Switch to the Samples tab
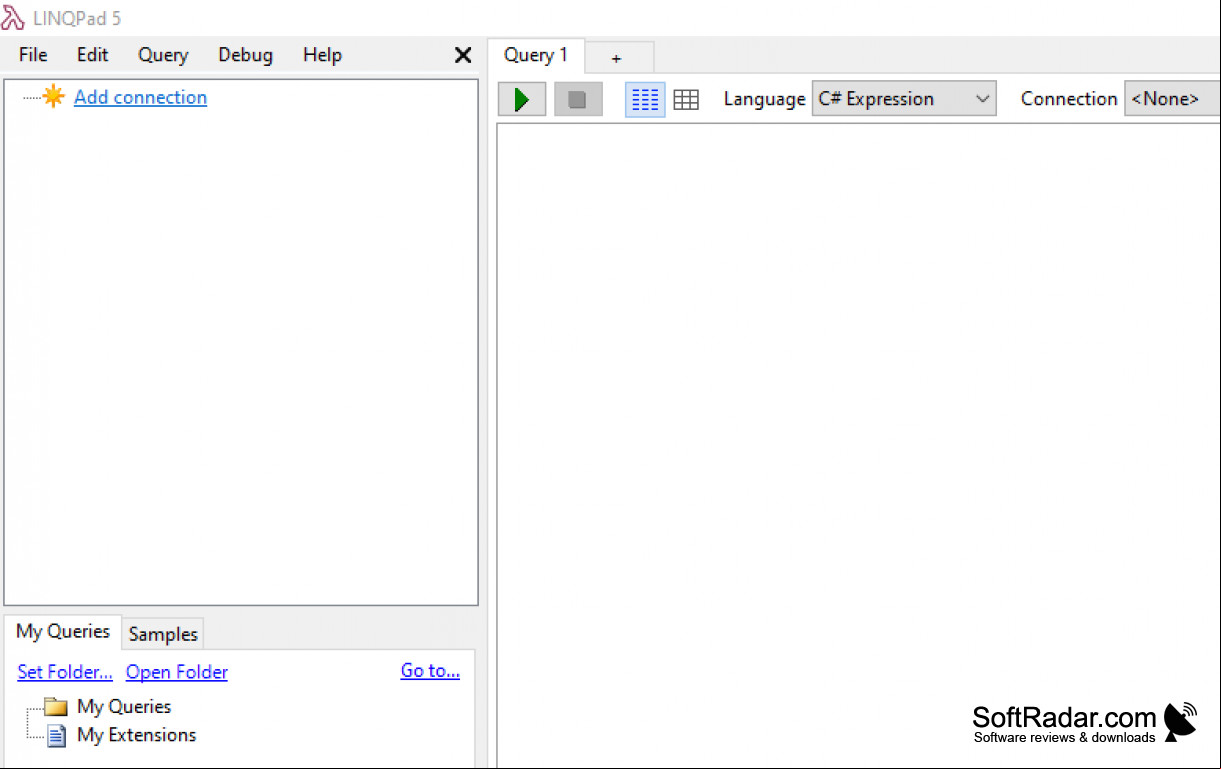The image size is (1221, 769). point(163,634)
